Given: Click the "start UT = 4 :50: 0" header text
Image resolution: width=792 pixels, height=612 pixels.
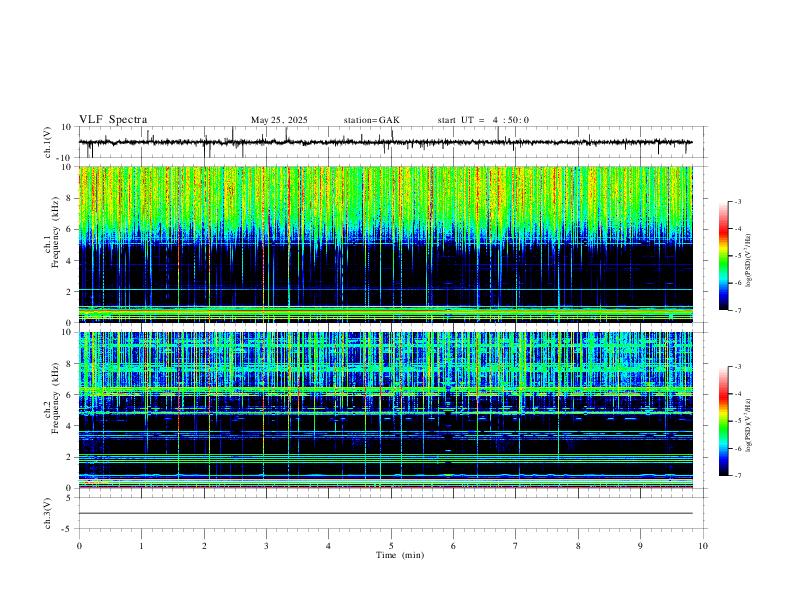Looking at the screenshot, I should (483, 120).
